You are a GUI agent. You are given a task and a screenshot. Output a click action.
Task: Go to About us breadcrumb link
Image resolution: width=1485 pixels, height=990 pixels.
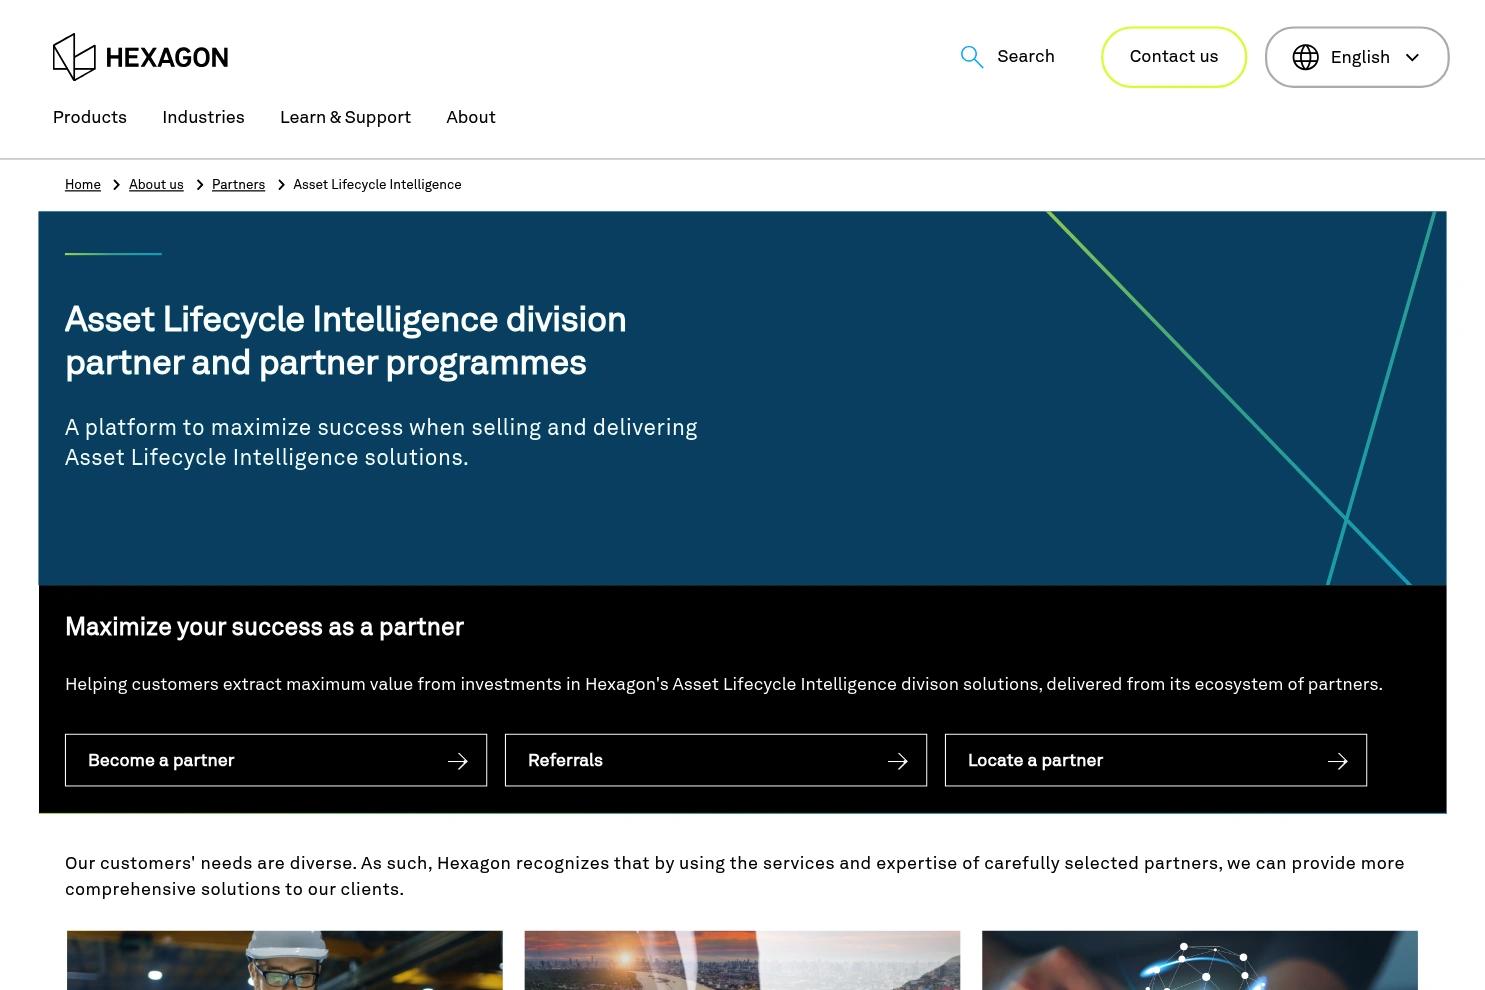[x=156, y=185]
